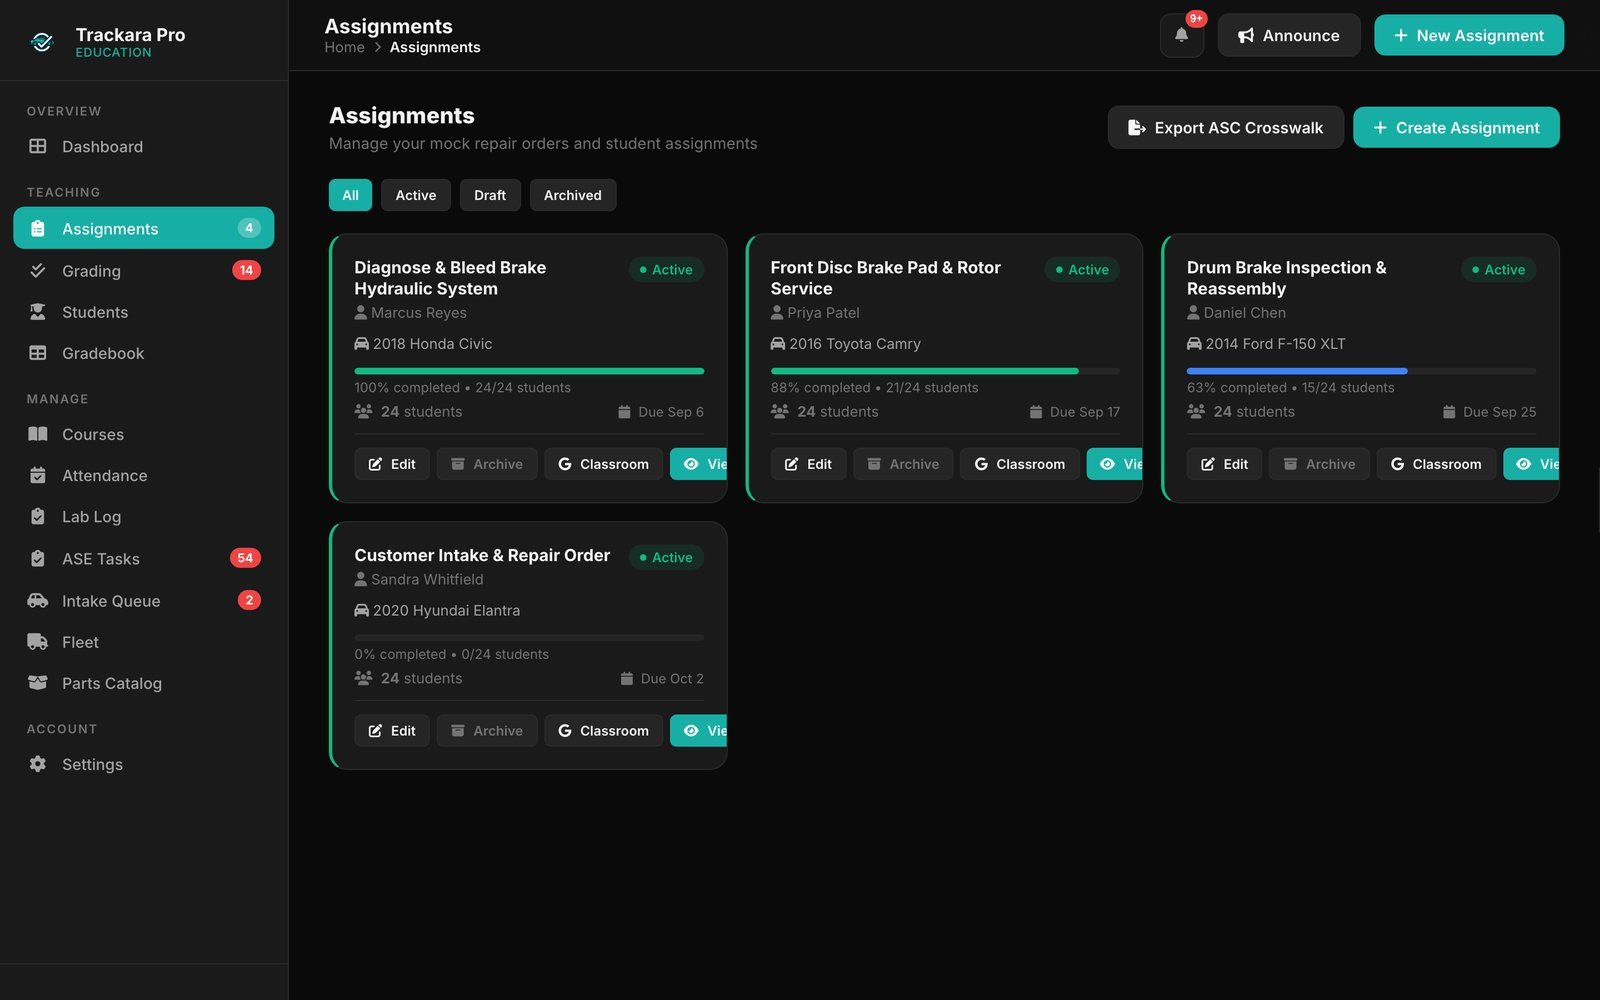Viewport: 1600px width, 1000px height.
Task: View the Diagnose & Bleed Brake assignment
Action: click(x=699, y=464)
